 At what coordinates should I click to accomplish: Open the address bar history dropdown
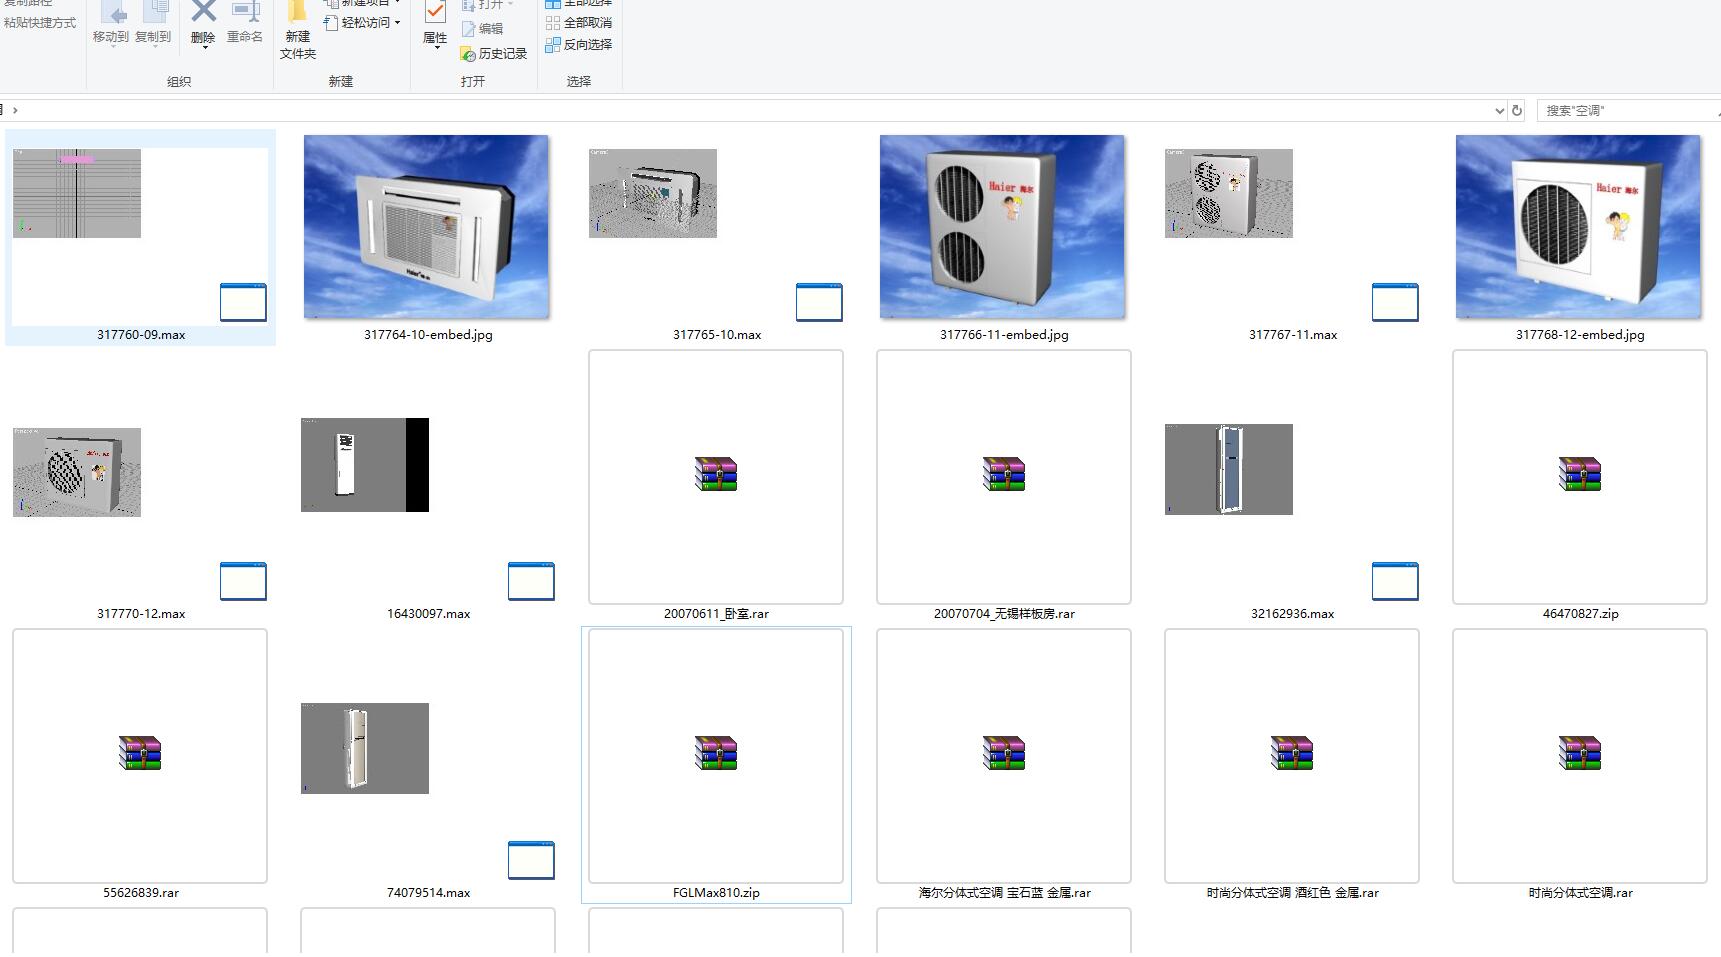click(x=1499, y=111)
